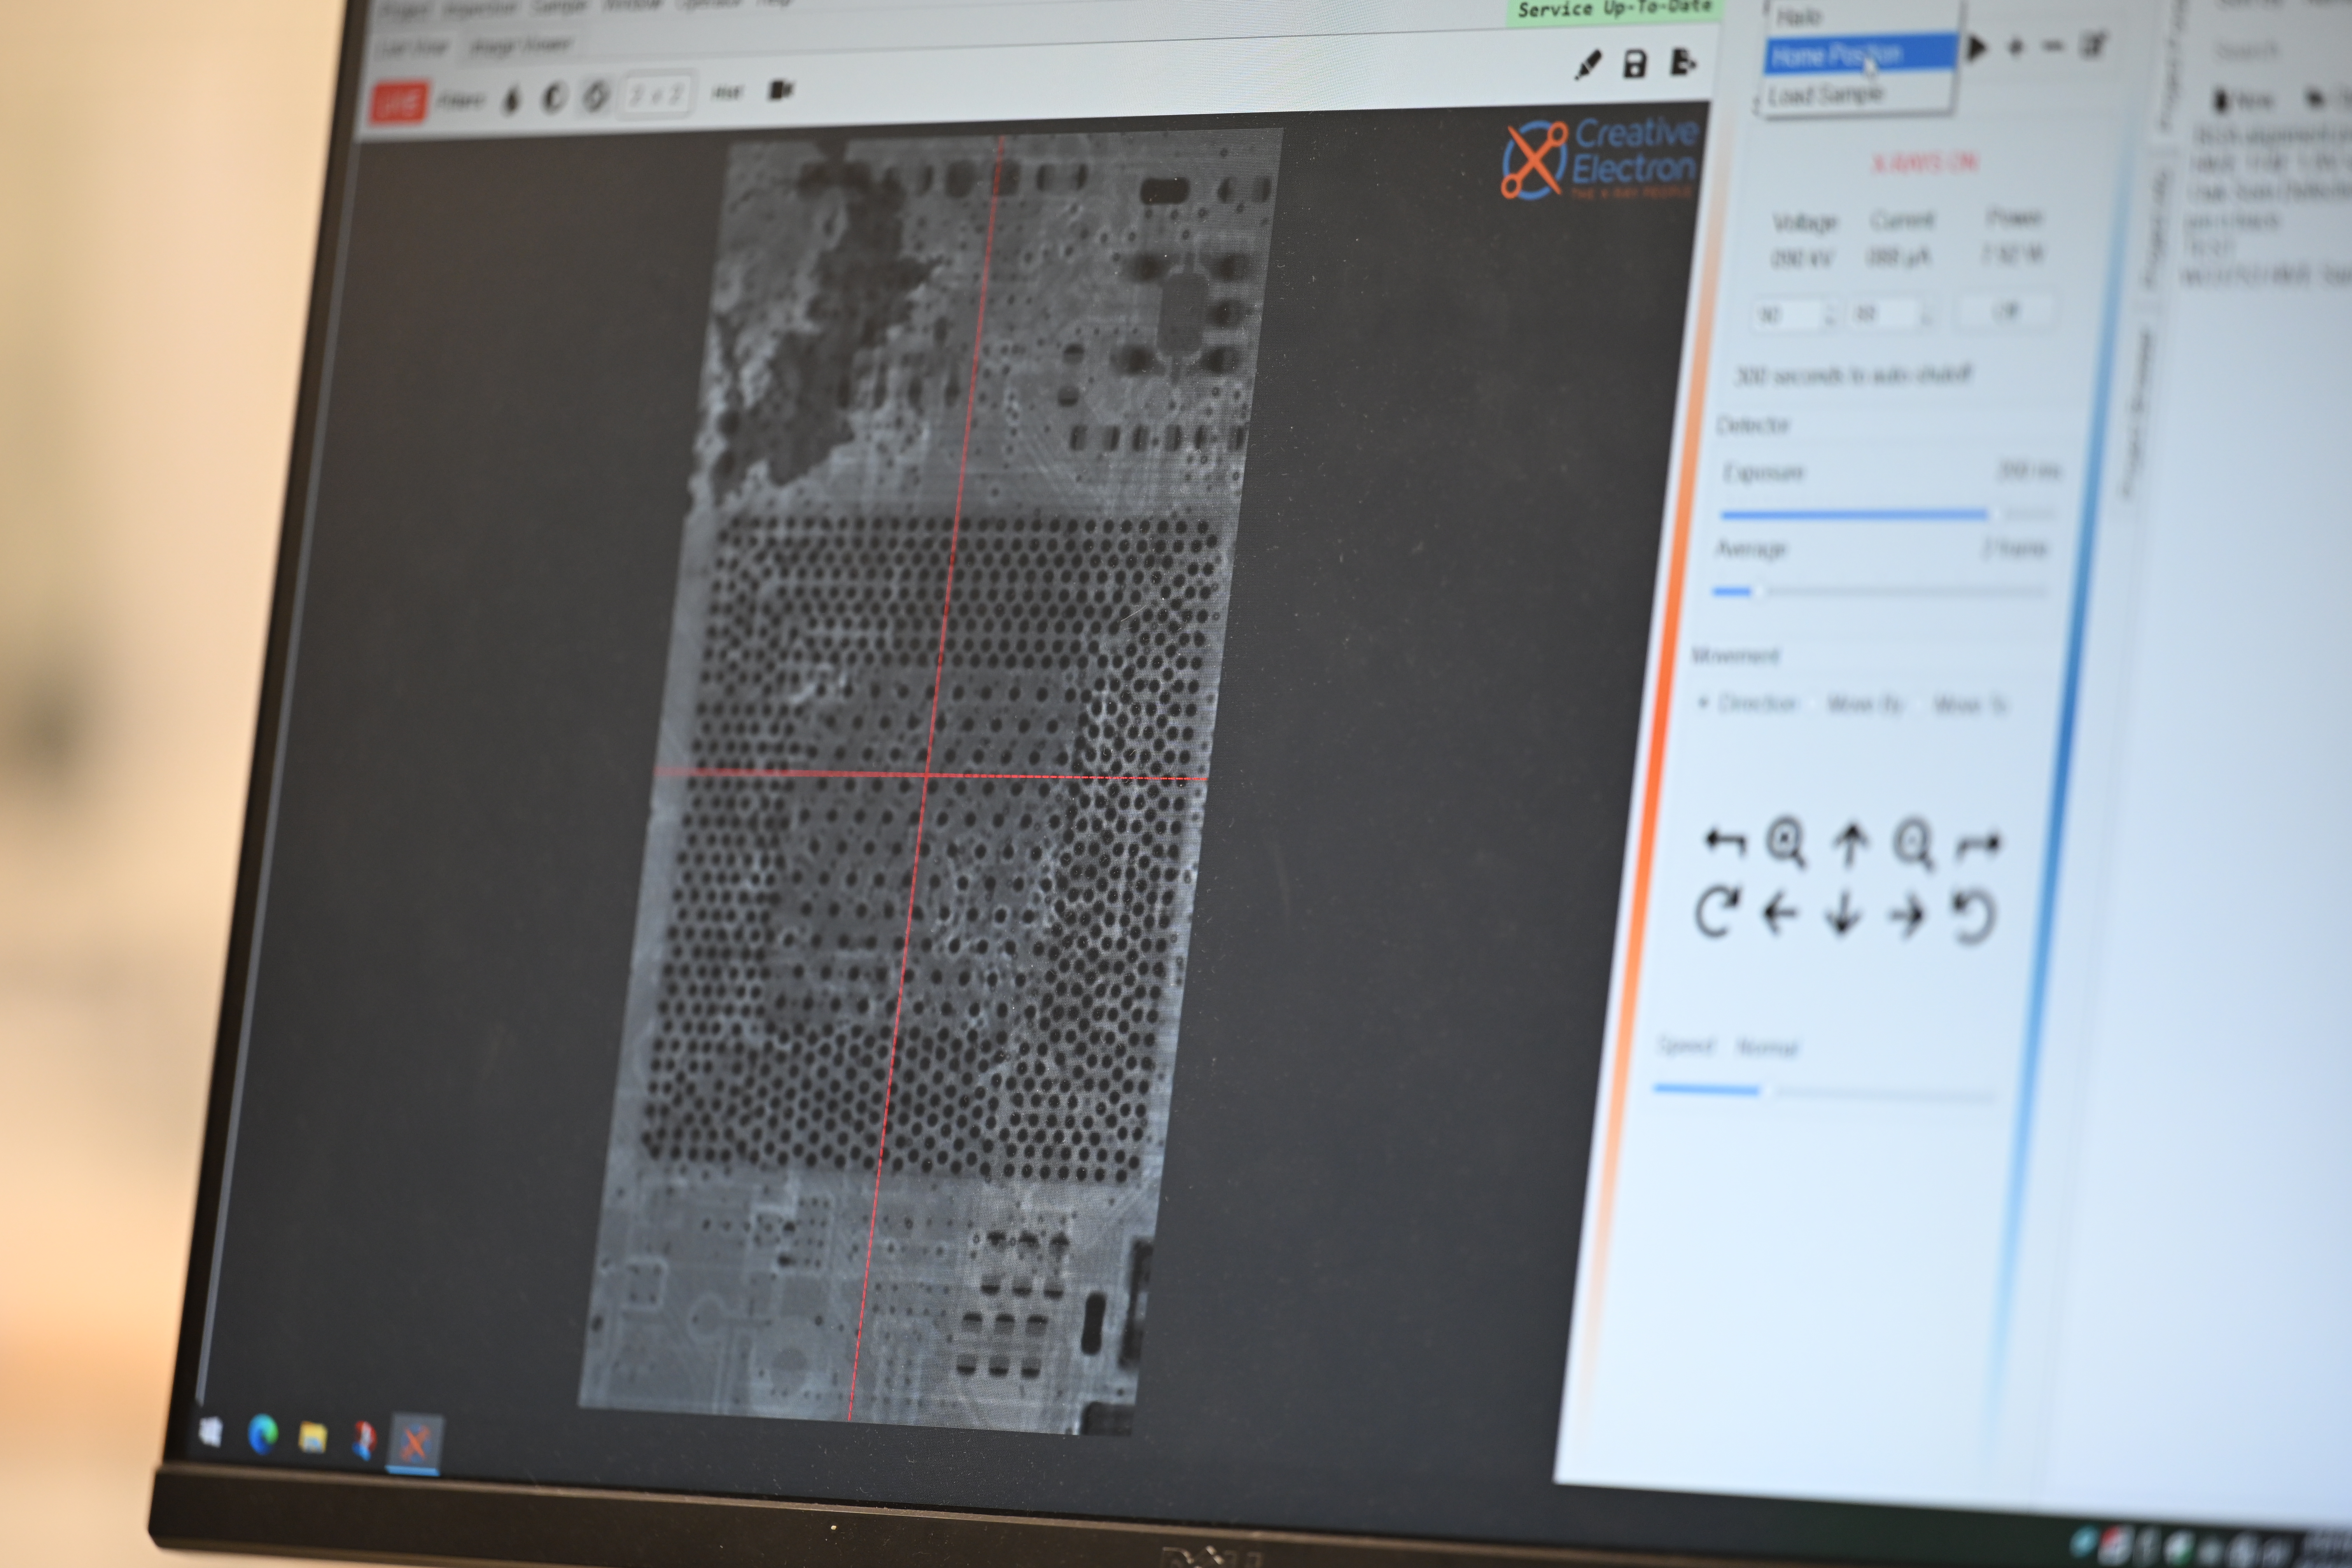Select the Move To radio button
Screen dimensions: 2352x1568
[1963, 705]
